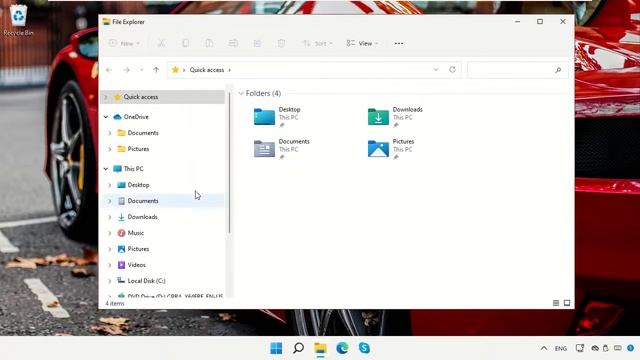Open the View dropdown menu
Image resolution: width=640 pixels, height=360 pixels.
click(x=362, y=43)
